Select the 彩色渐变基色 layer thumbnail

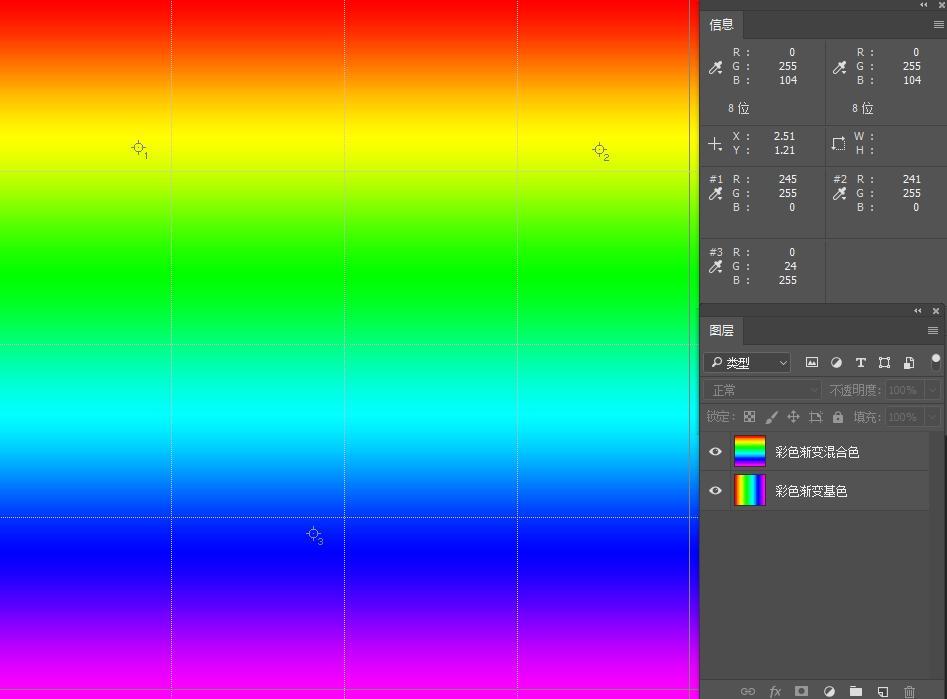coord(750,491)
